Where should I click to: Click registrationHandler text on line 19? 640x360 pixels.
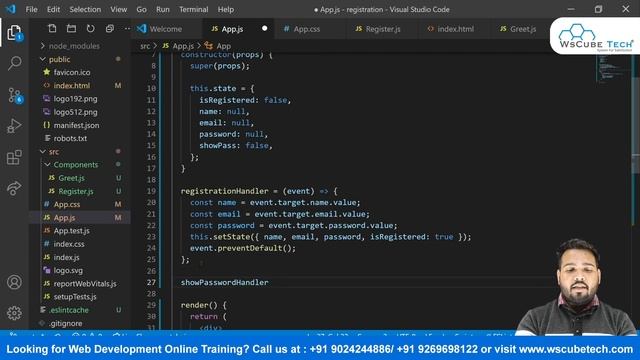pyautogui.click(x=224, y=191)
